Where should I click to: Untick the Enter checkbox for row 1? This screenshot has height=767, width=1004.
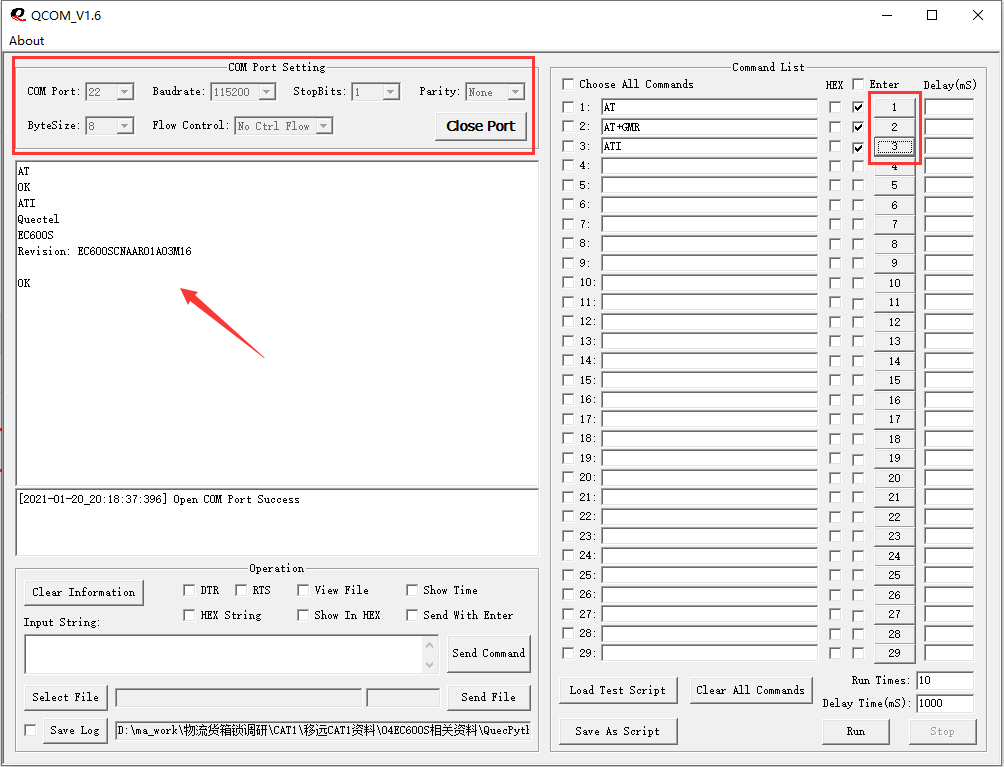click(858, 108)
